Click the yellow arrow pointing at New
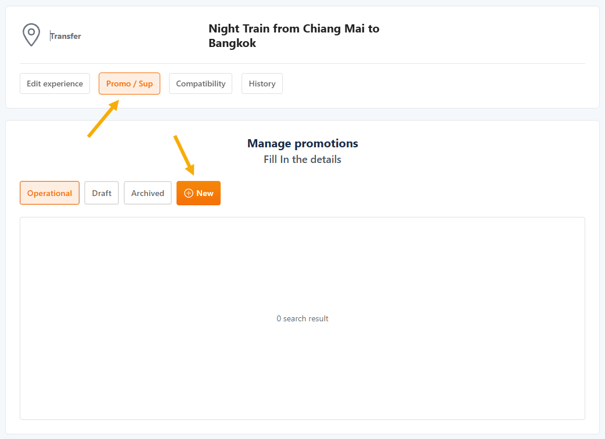 point(184,155)
